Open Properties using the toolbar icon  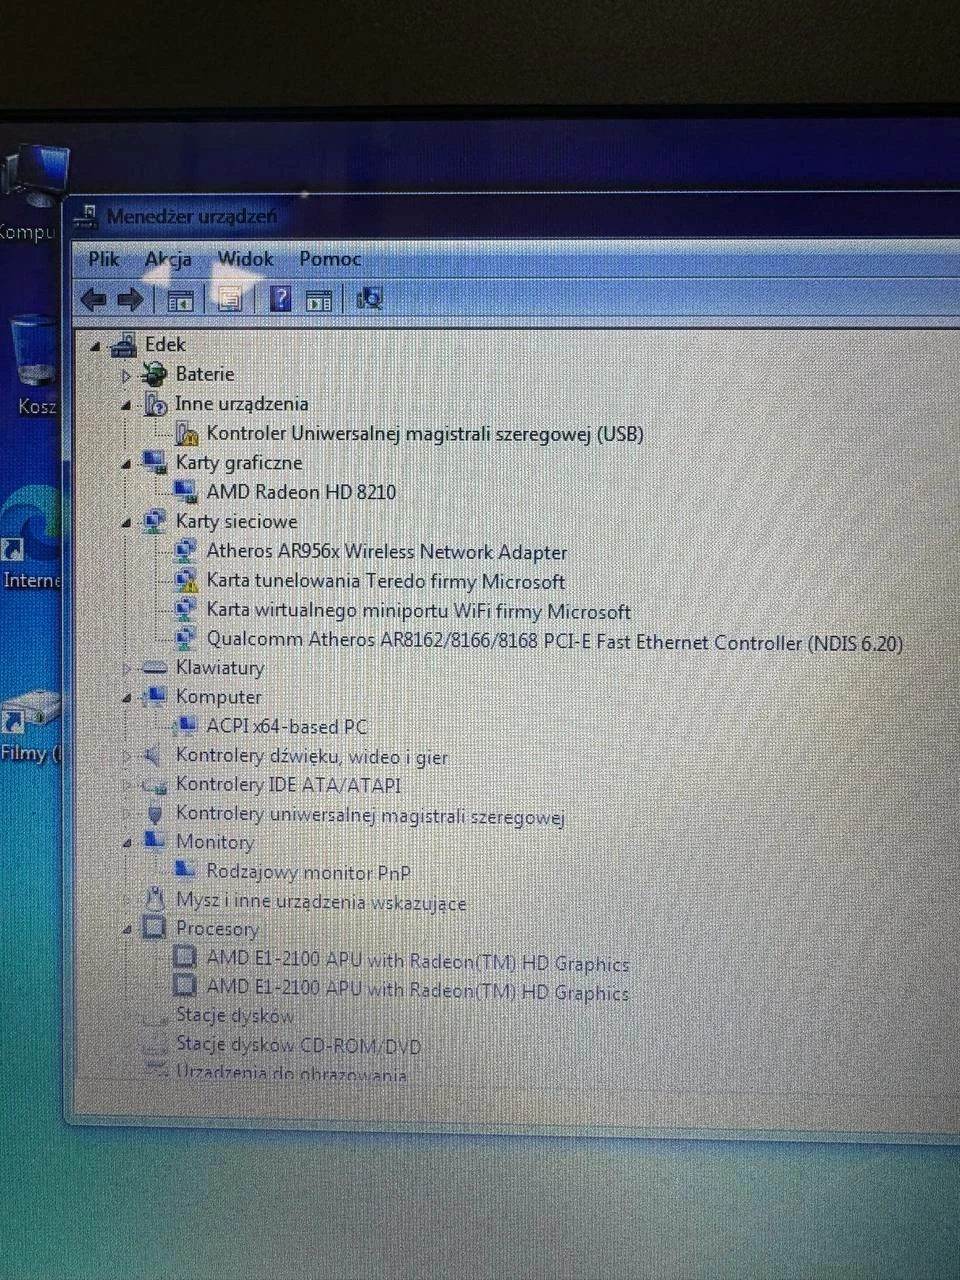click(229, 299)
